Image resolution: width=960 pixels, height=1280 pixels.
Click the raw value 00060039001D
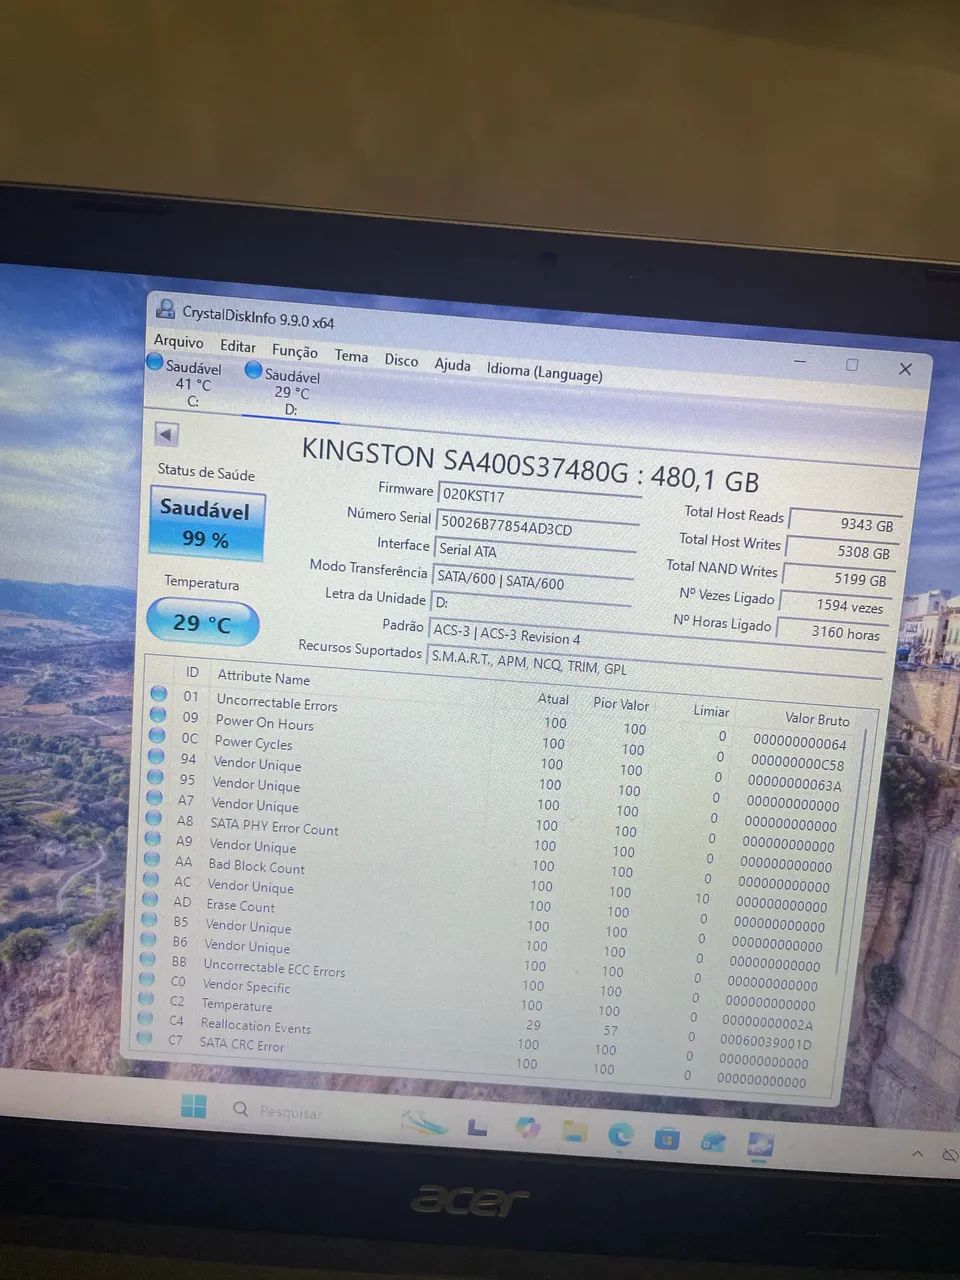tap(766, 1043)
